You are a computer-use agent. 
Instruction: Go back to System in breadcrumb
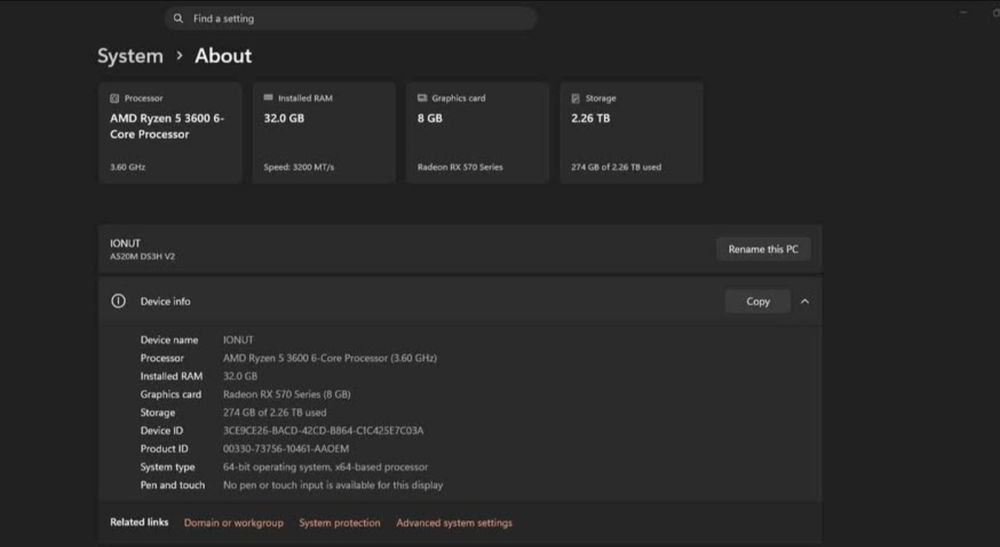tap(130, 56)
